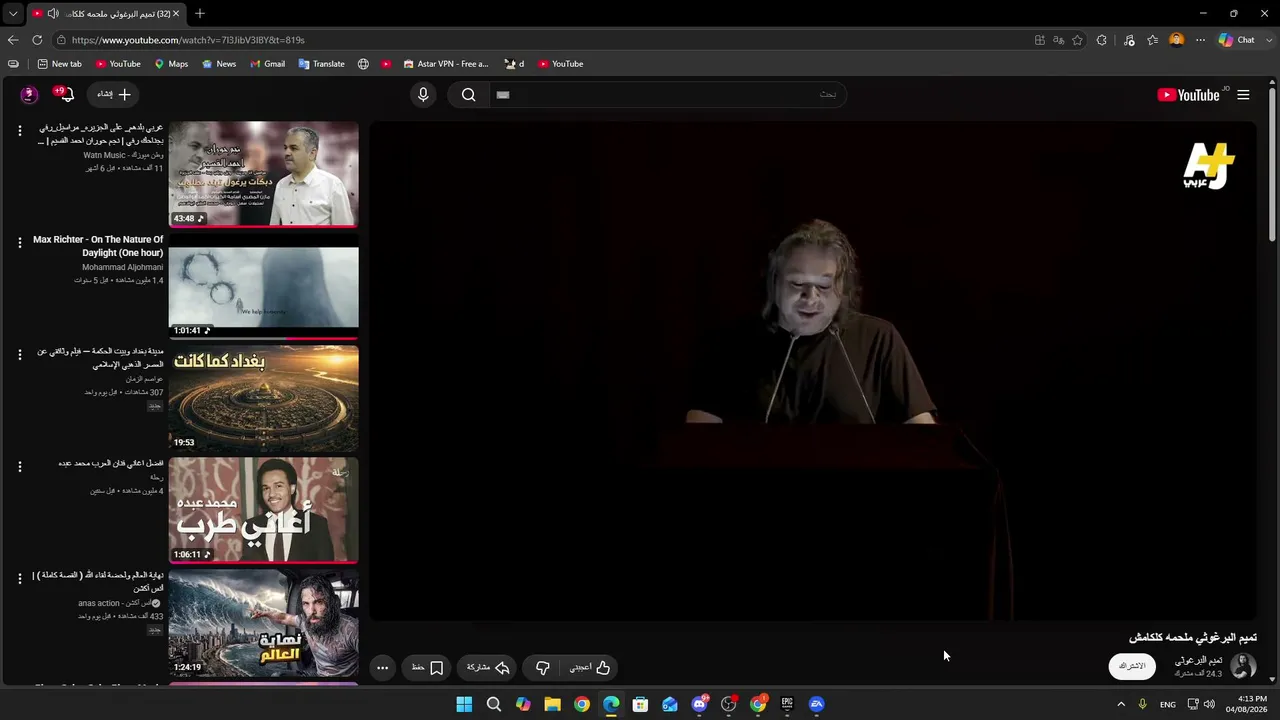
Task: Like the video with thumbs-up button
Action: pyautogui.click(x=590, y=668)
